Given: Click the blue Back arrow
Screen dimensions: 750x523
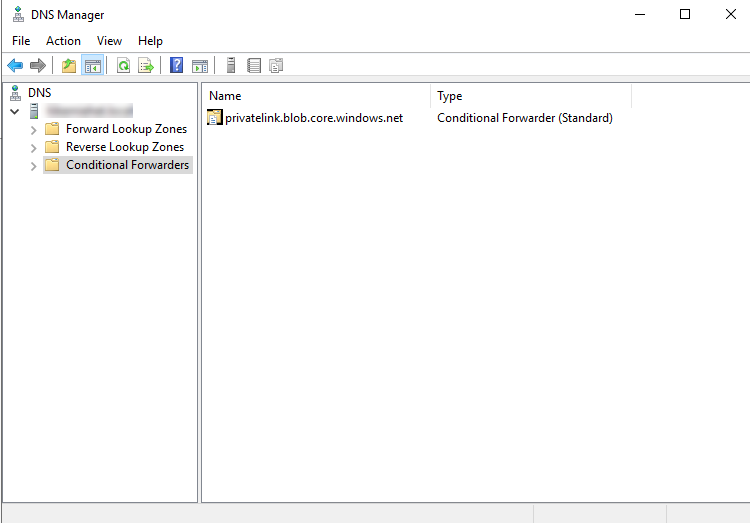Looking at the screenshot, I should click(x=15, y=65).
